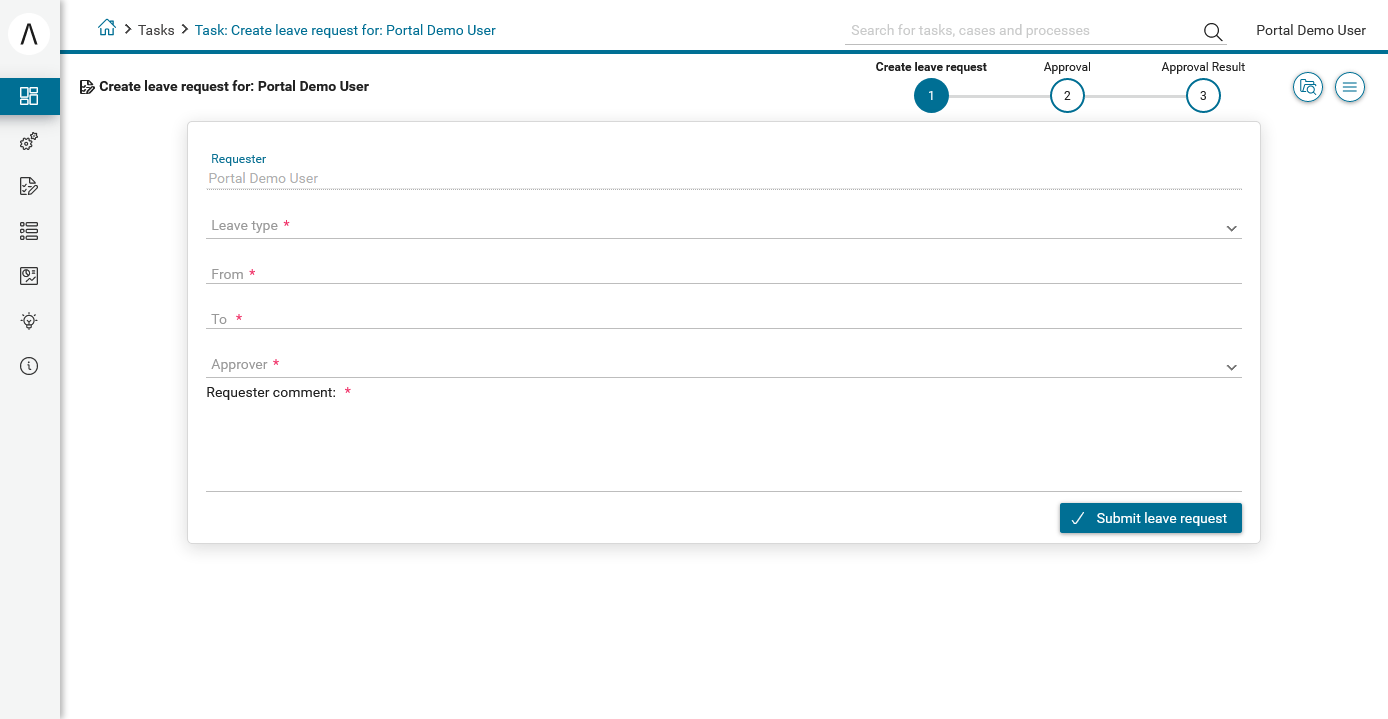1388x719 pixels.
Task: Go to Tasks in breadcrumb
Action: [156, 30]
